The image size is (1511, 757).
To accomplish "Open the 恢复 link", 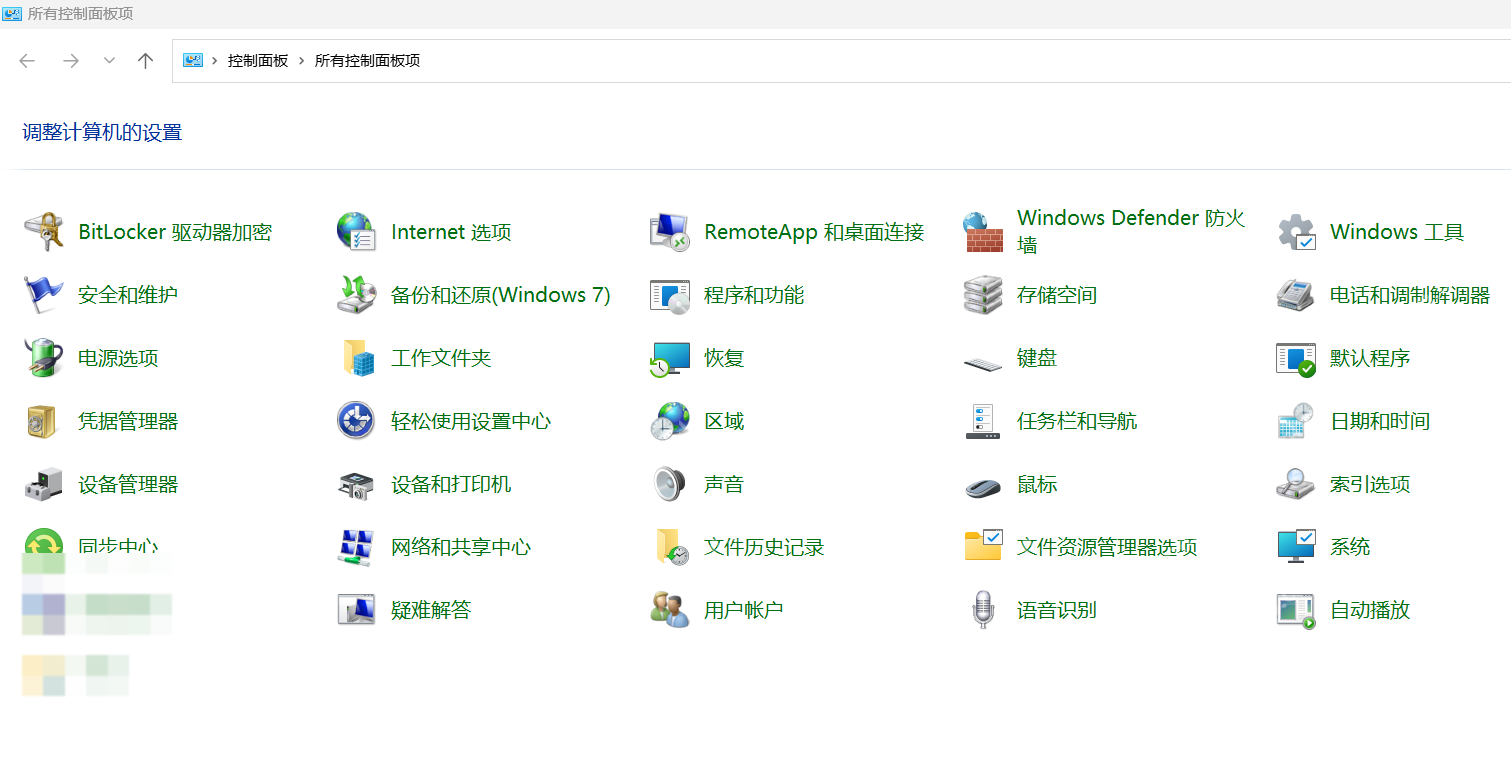I will [724, 358].
